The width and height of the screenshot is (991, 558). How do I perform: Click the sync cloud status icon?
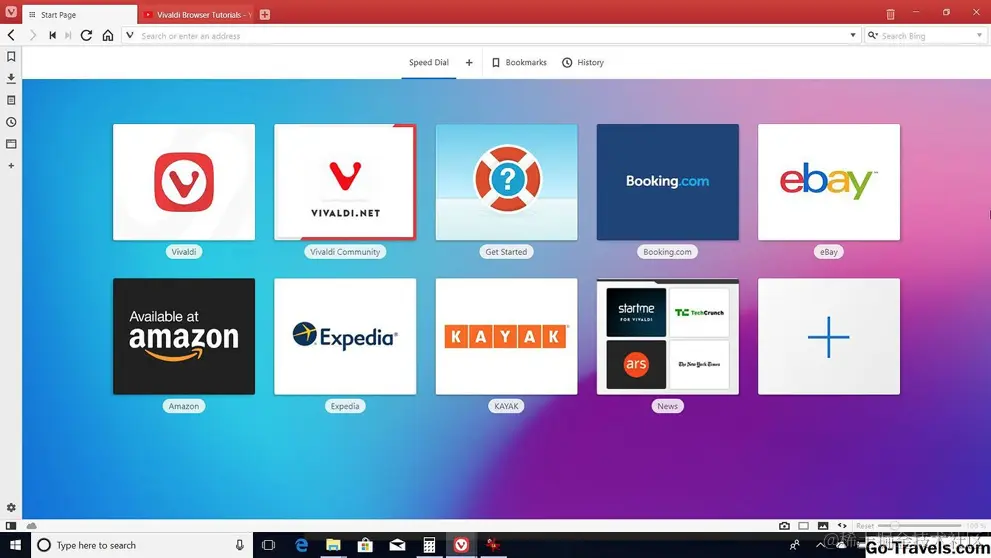[32, 526]
